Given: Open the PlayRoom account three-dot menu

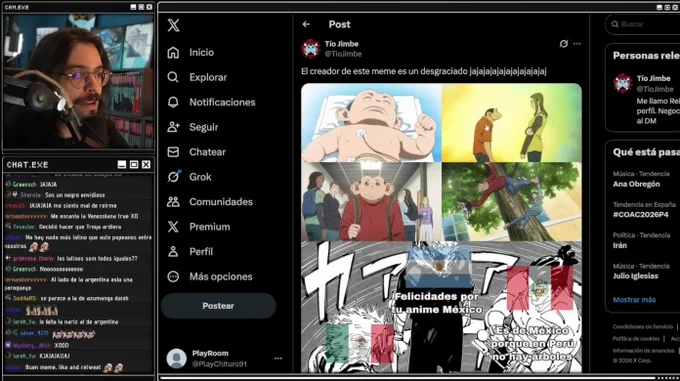Looking at the screenshot, I should (278, 358).
